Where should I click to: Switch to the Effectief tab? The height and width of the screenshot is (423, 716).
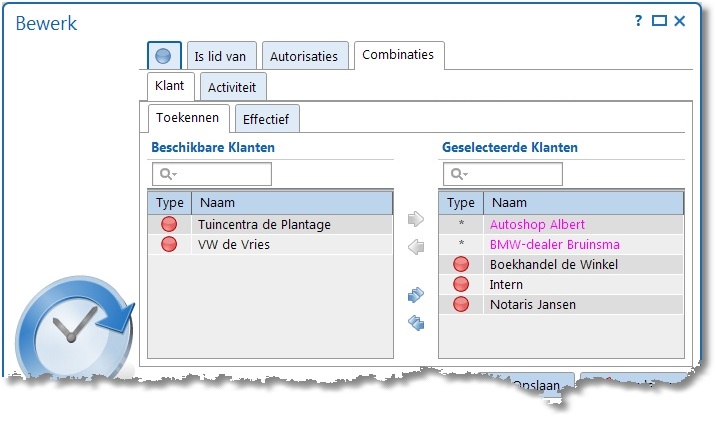267,119
